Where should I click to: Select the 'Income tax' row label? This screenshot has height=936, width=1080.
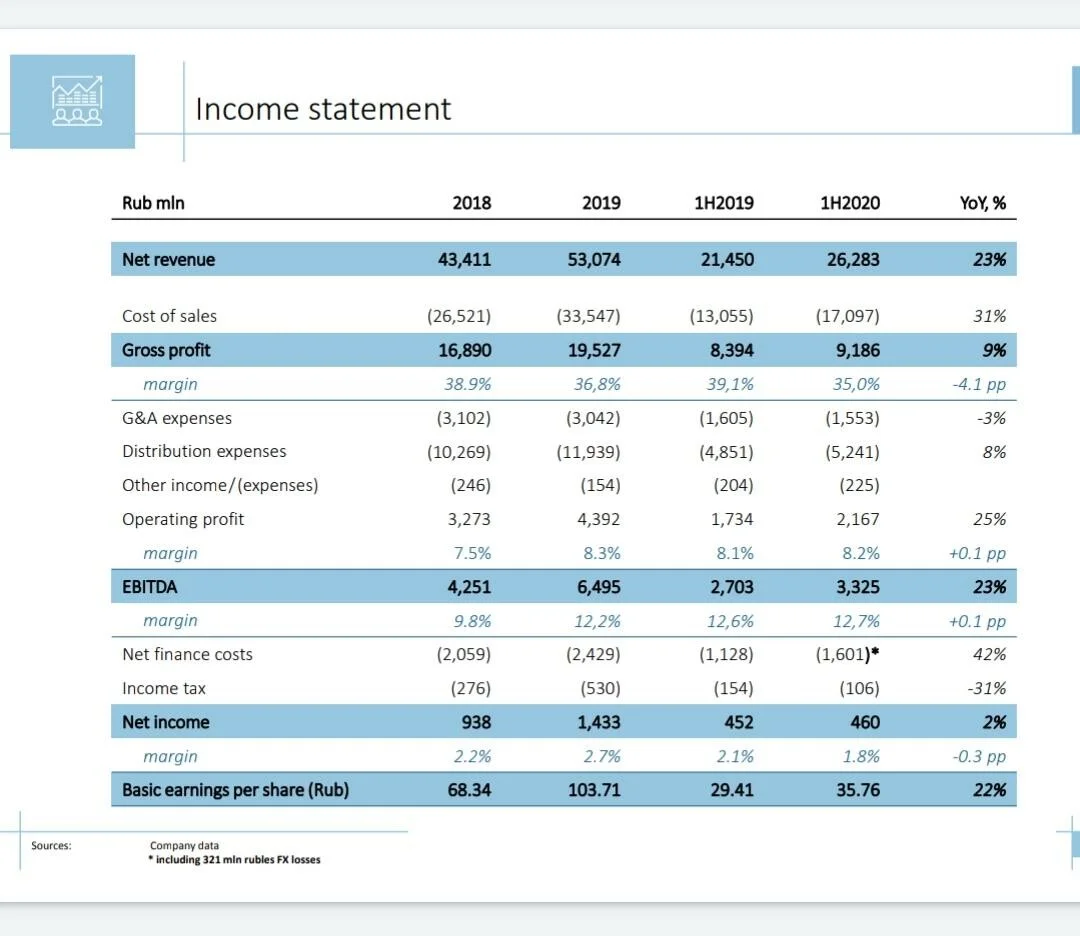coord(164,689)
